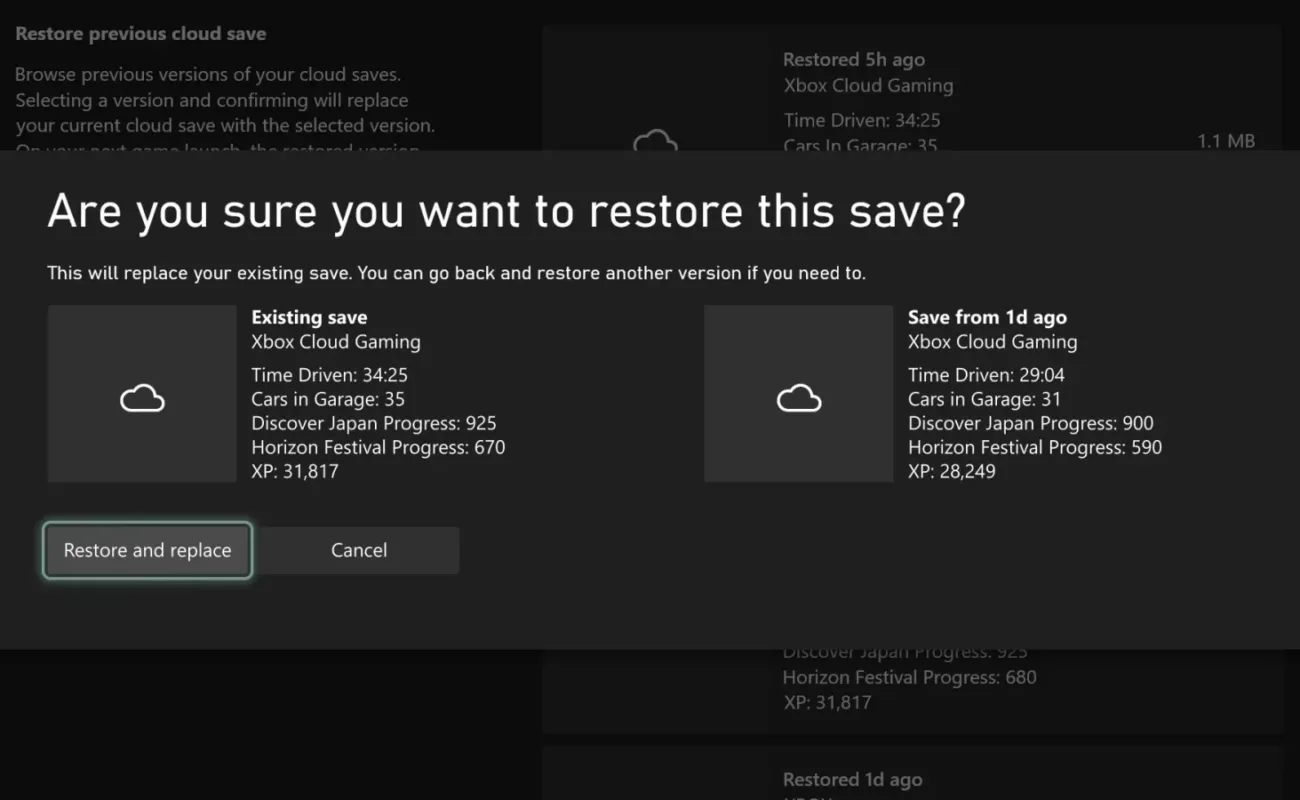Select the Existing save cloud thumbnail
1300x800 pixels.
[x=142, y=394]
